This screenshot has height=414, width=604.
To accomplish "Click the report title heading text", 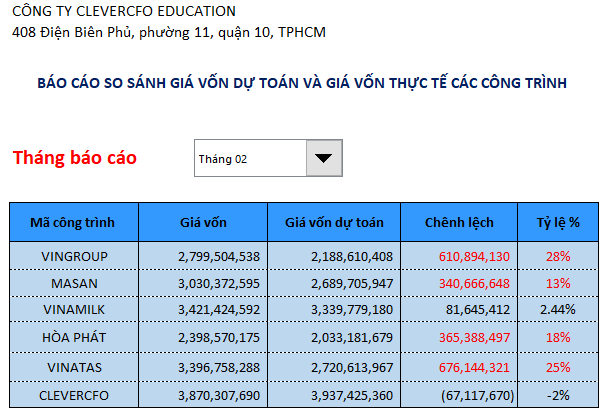I will (301, 84).
